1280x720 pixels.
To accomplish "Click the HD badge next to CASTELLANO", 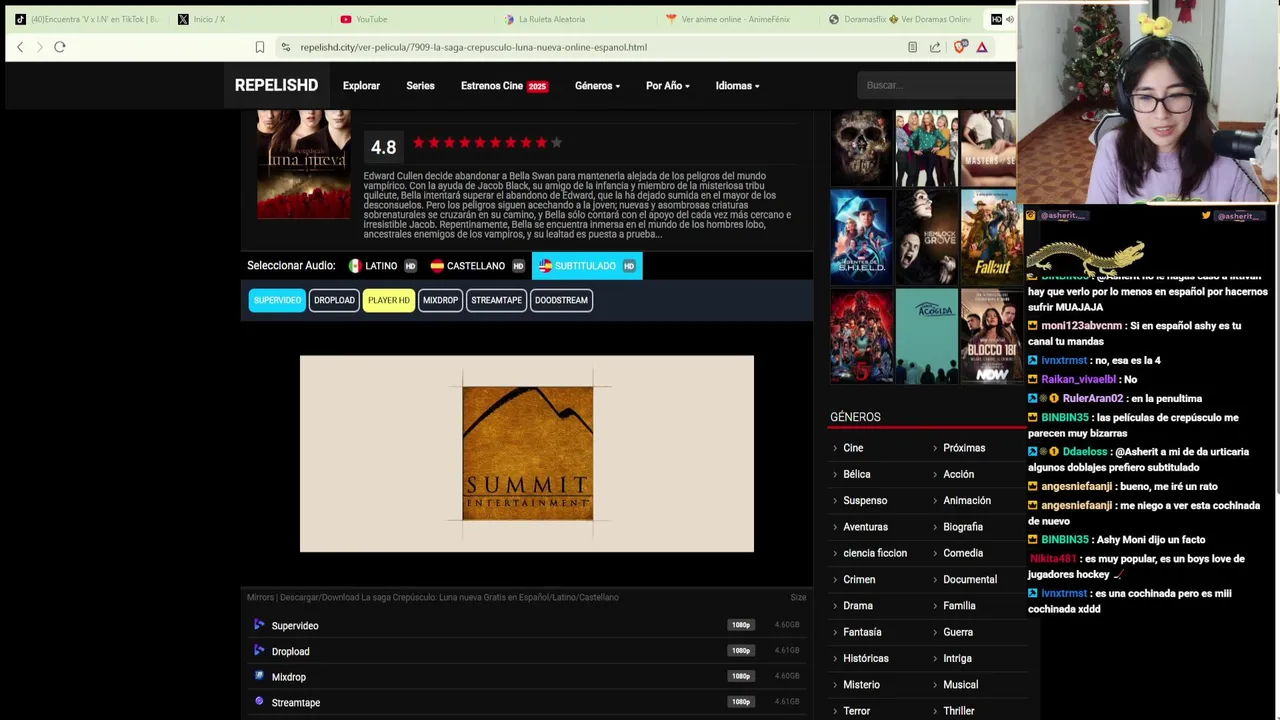I will point(518,266).
